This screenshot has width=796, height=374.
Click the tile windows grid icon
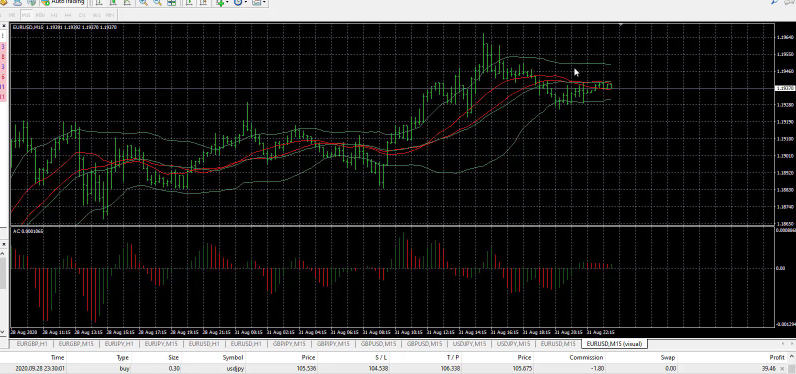point(172,2)
